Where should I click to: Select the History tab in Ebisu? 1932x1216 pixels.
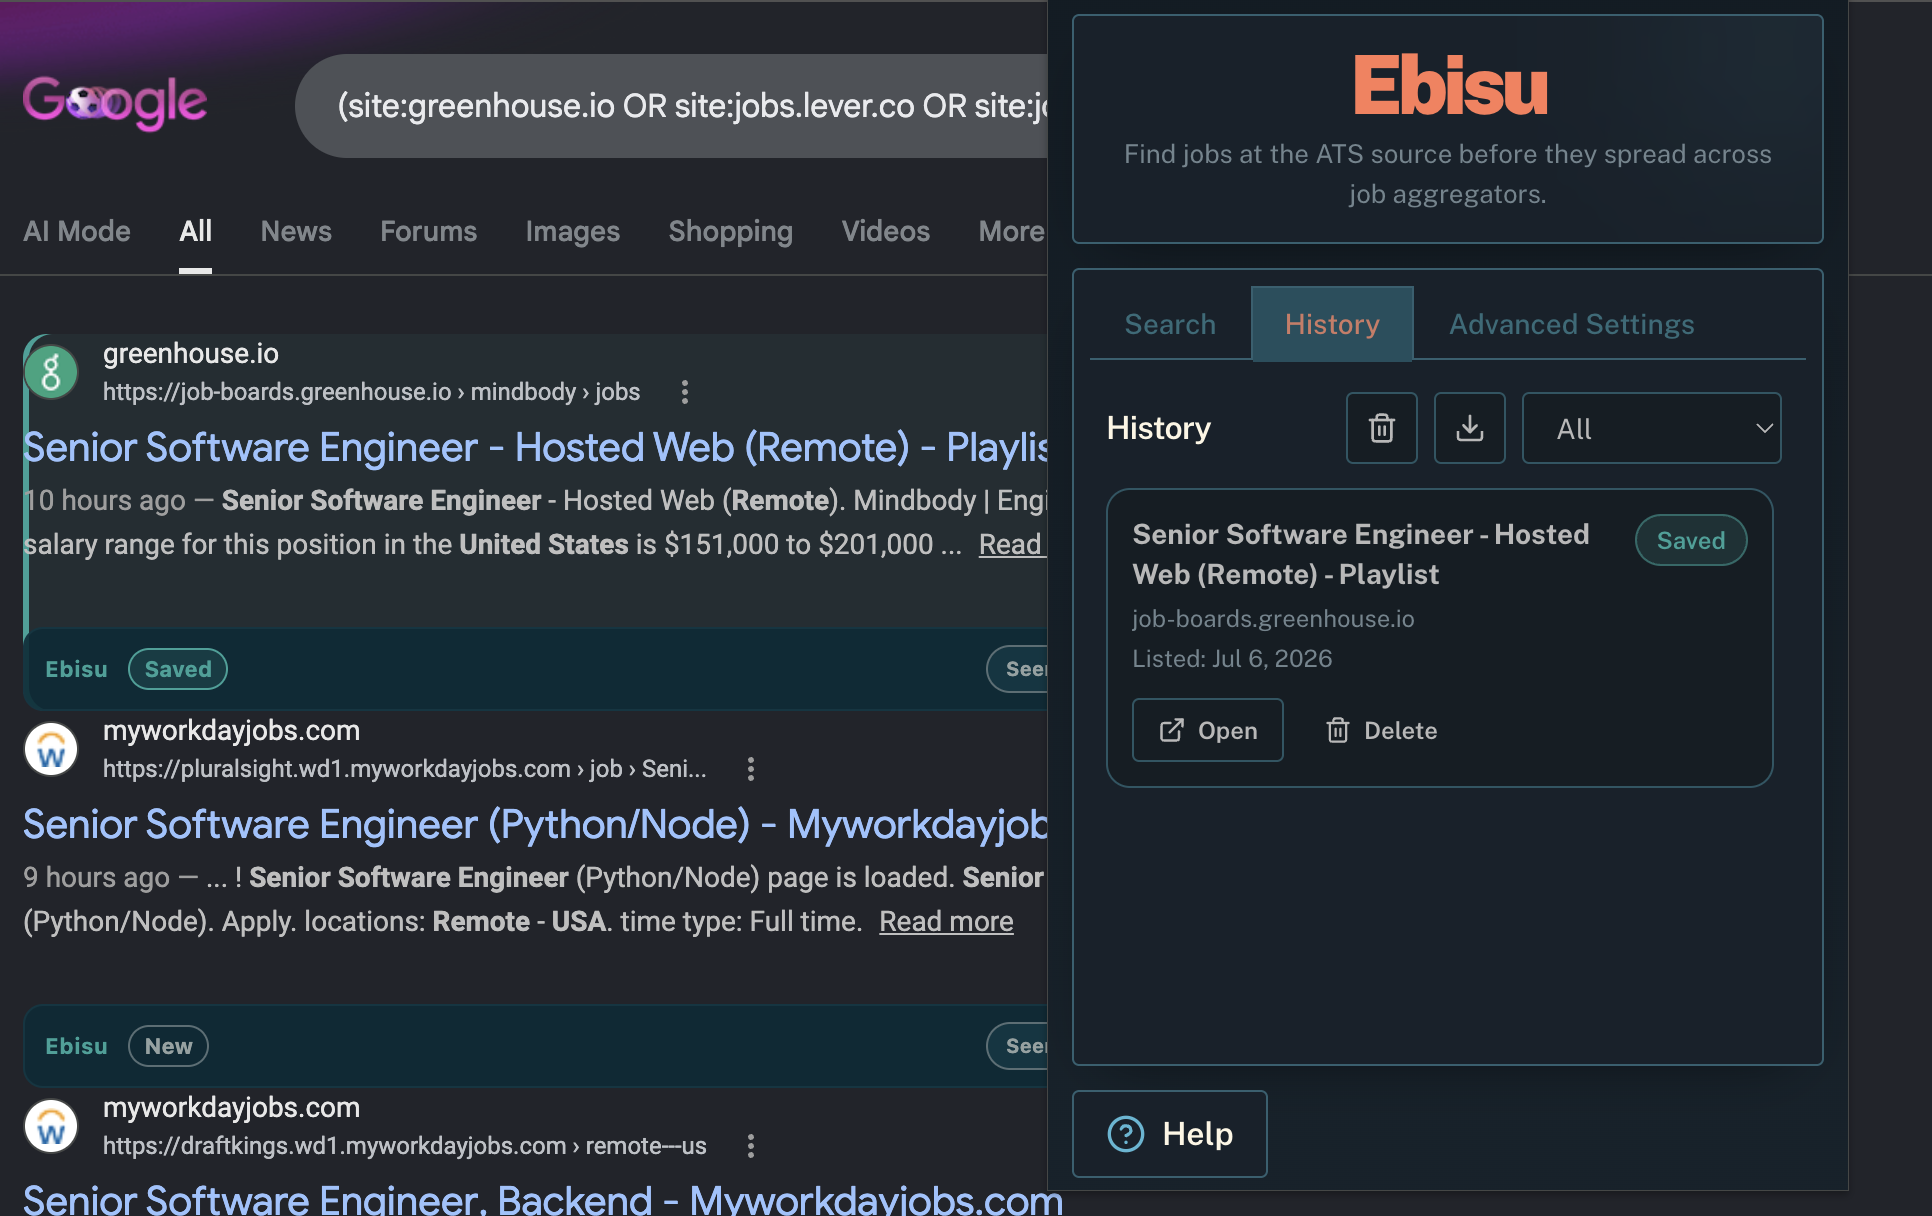[1332, 324]
